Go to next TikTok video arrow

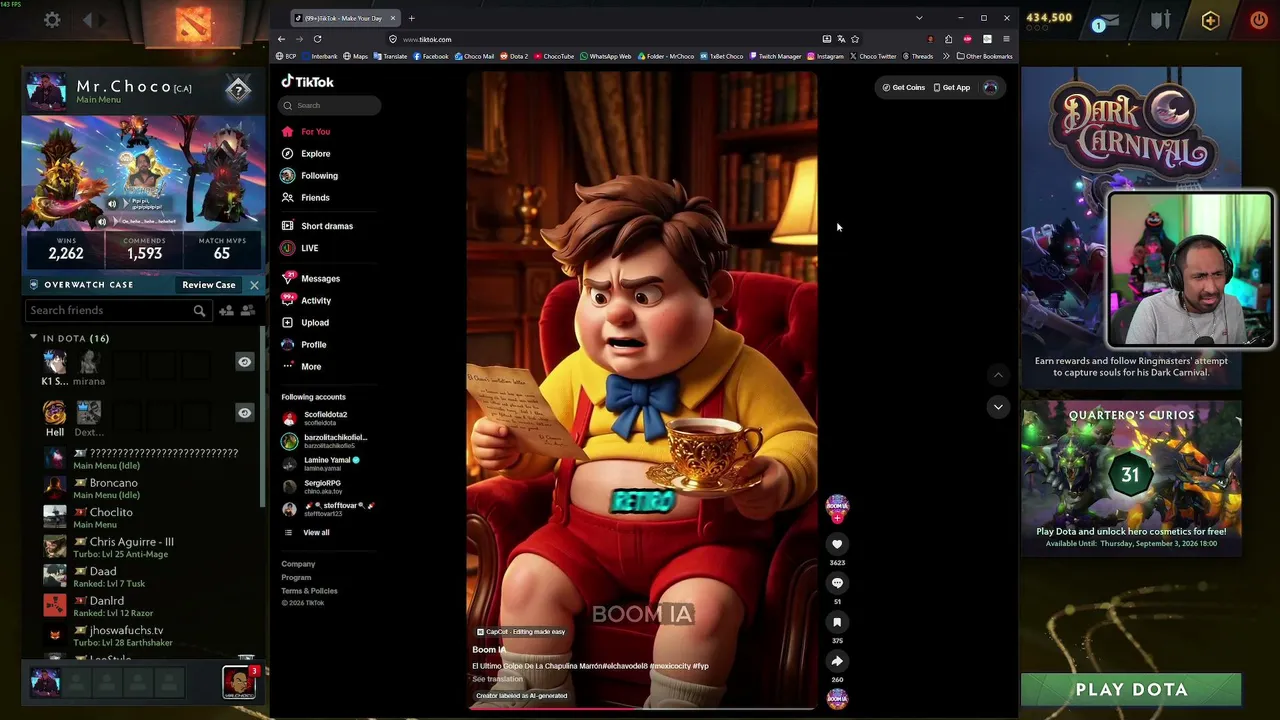click(998, 407)
